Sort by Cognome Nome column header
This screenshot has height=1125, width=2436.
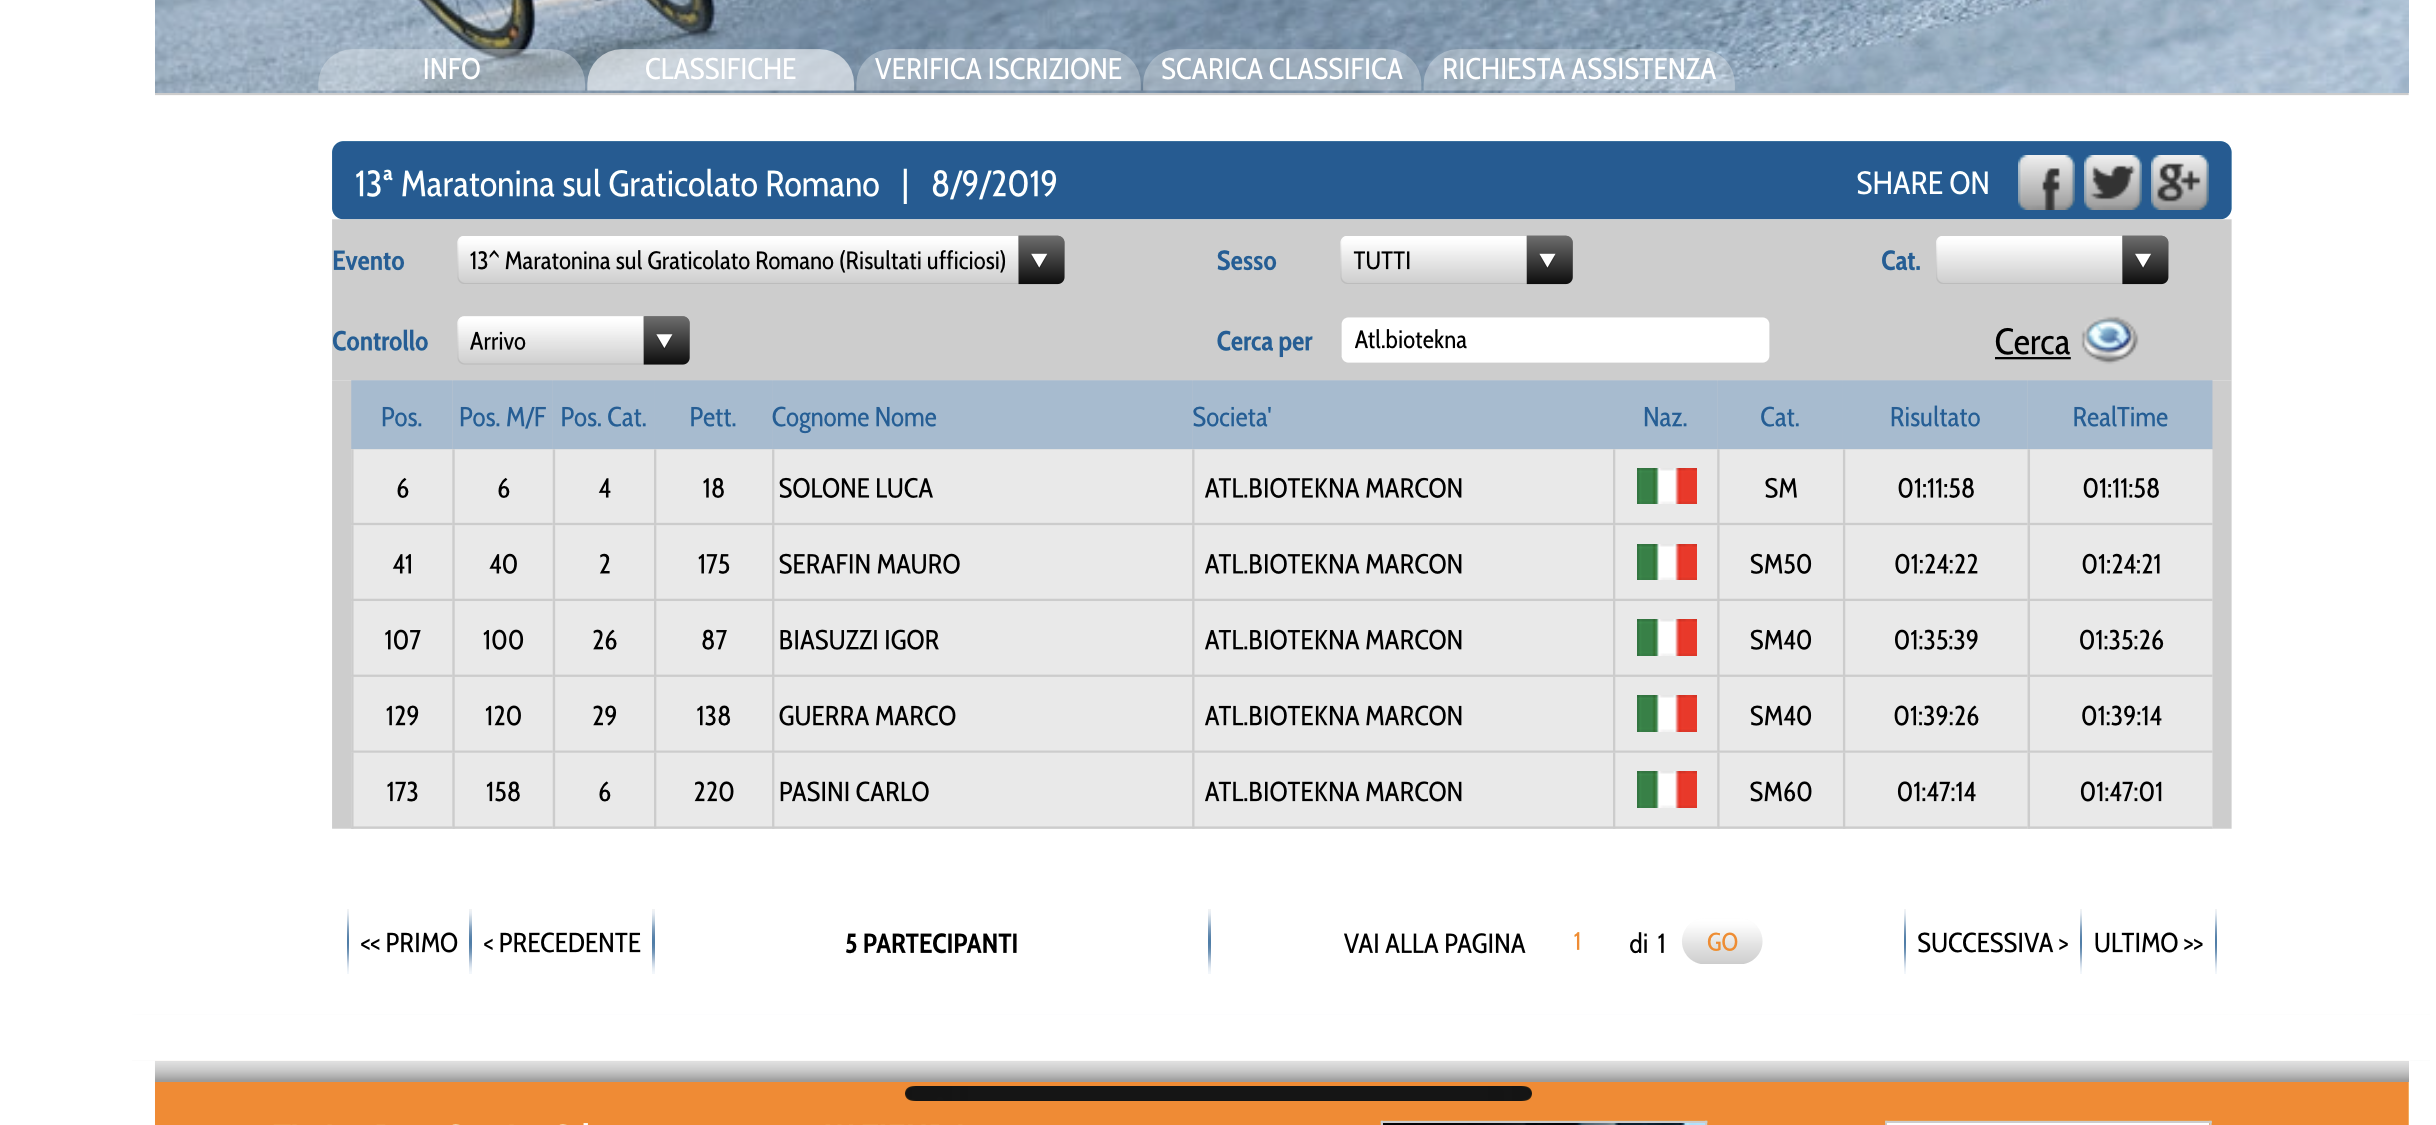point(854,417)
